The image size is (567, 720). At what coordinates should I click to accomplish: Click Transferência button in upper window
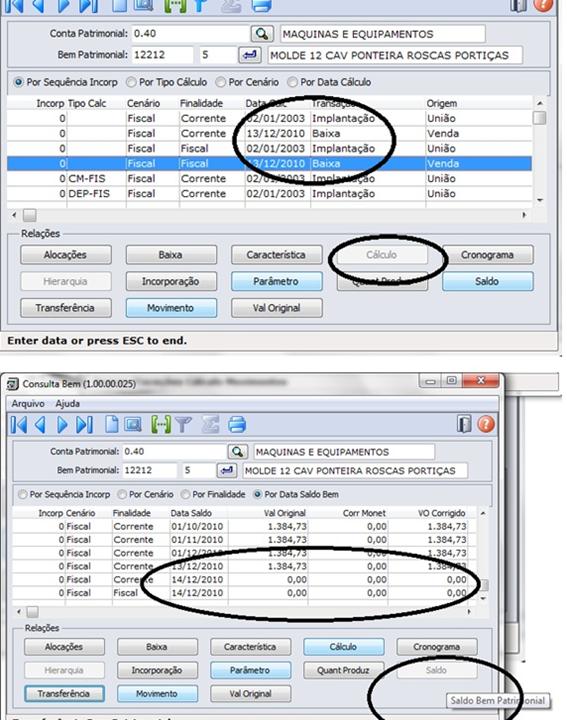coord(66,308)
